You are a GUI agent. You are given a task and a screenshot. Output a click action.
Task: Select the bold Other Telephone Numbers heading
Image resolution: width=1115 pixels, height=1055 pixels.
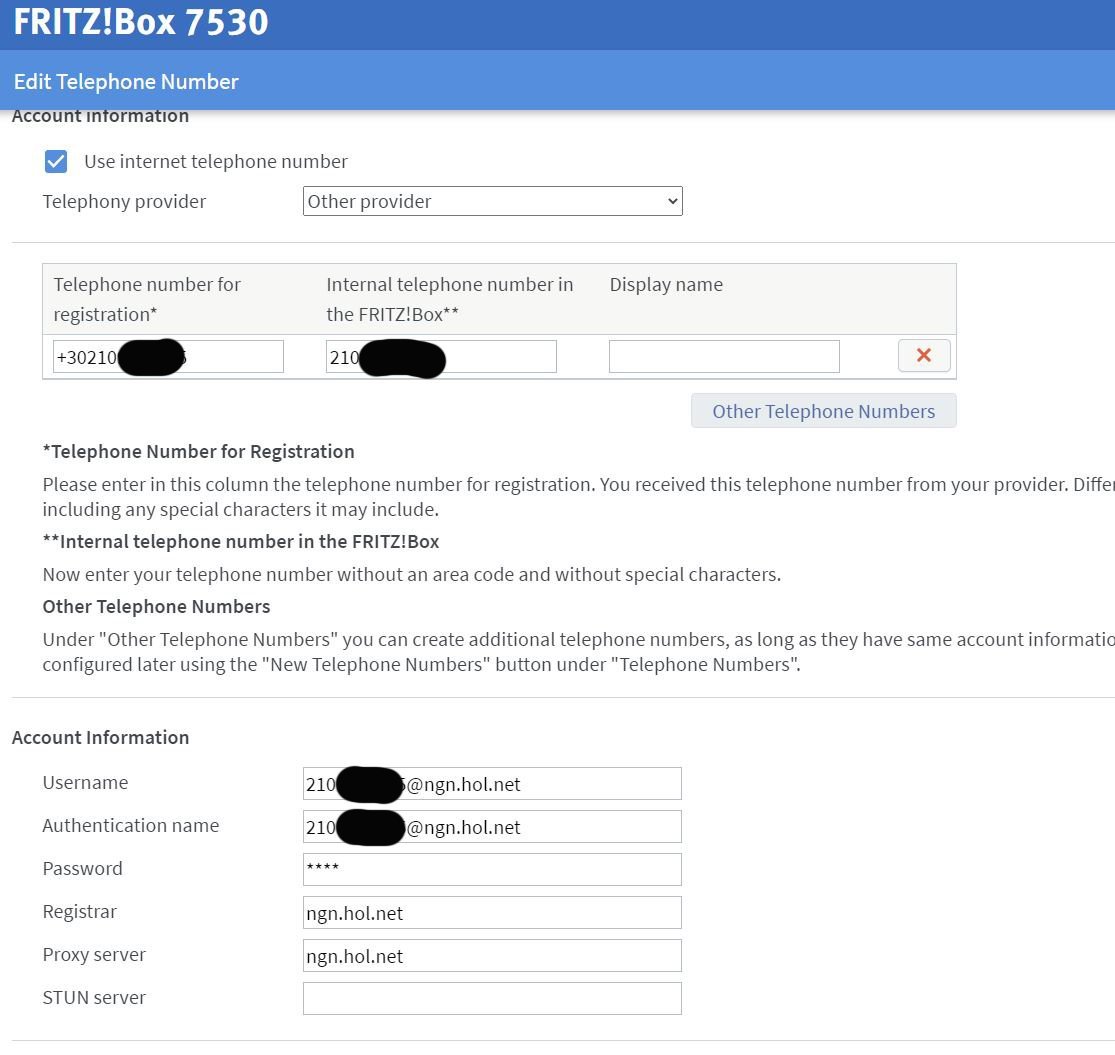156,606
